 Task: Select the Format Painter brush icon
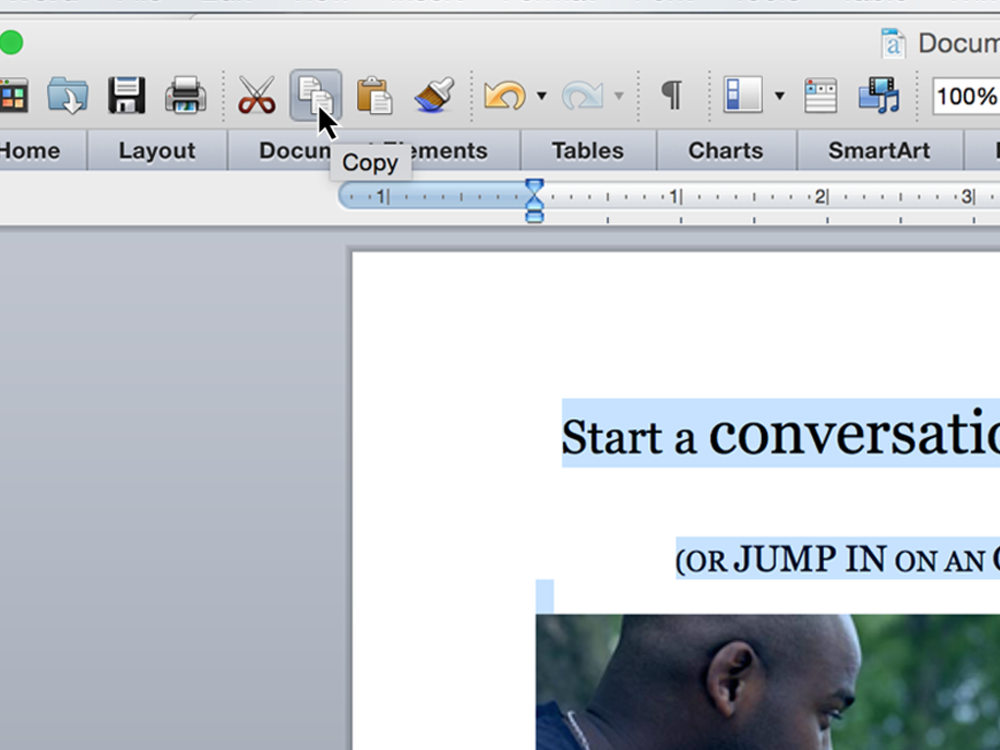(434, 96)
